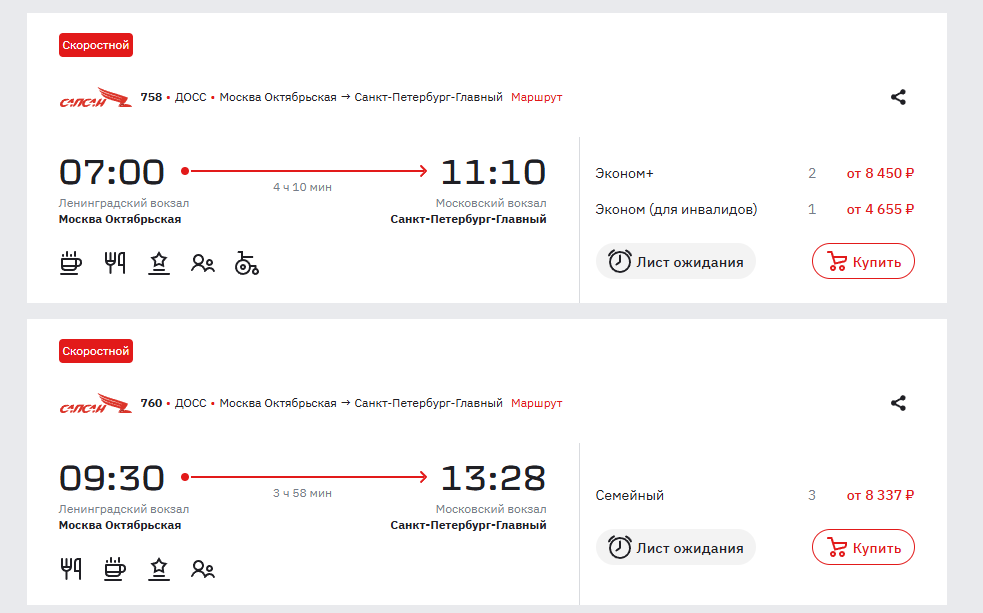Join Лист ожидания for train 758

click(676, 261)
